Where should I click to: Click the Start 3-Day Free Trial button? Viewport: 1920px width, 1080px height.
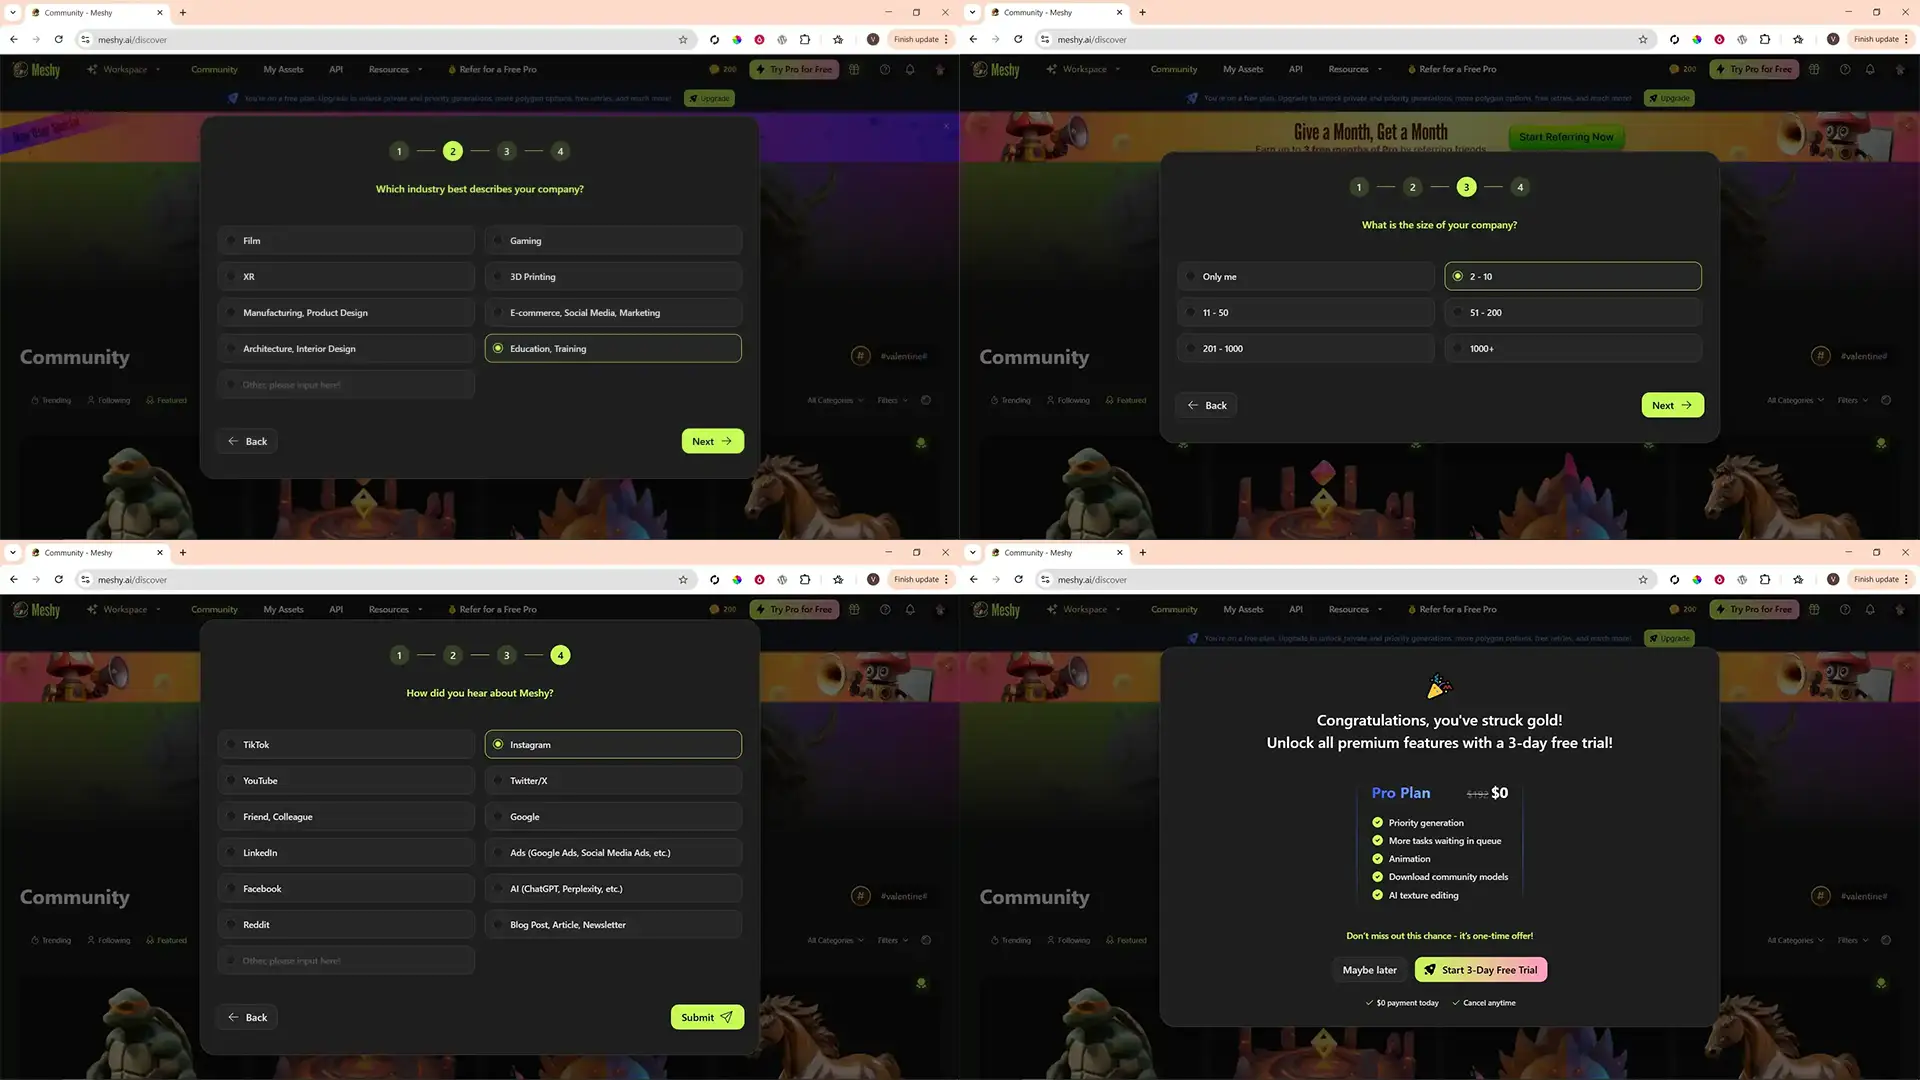[1480, 969]
